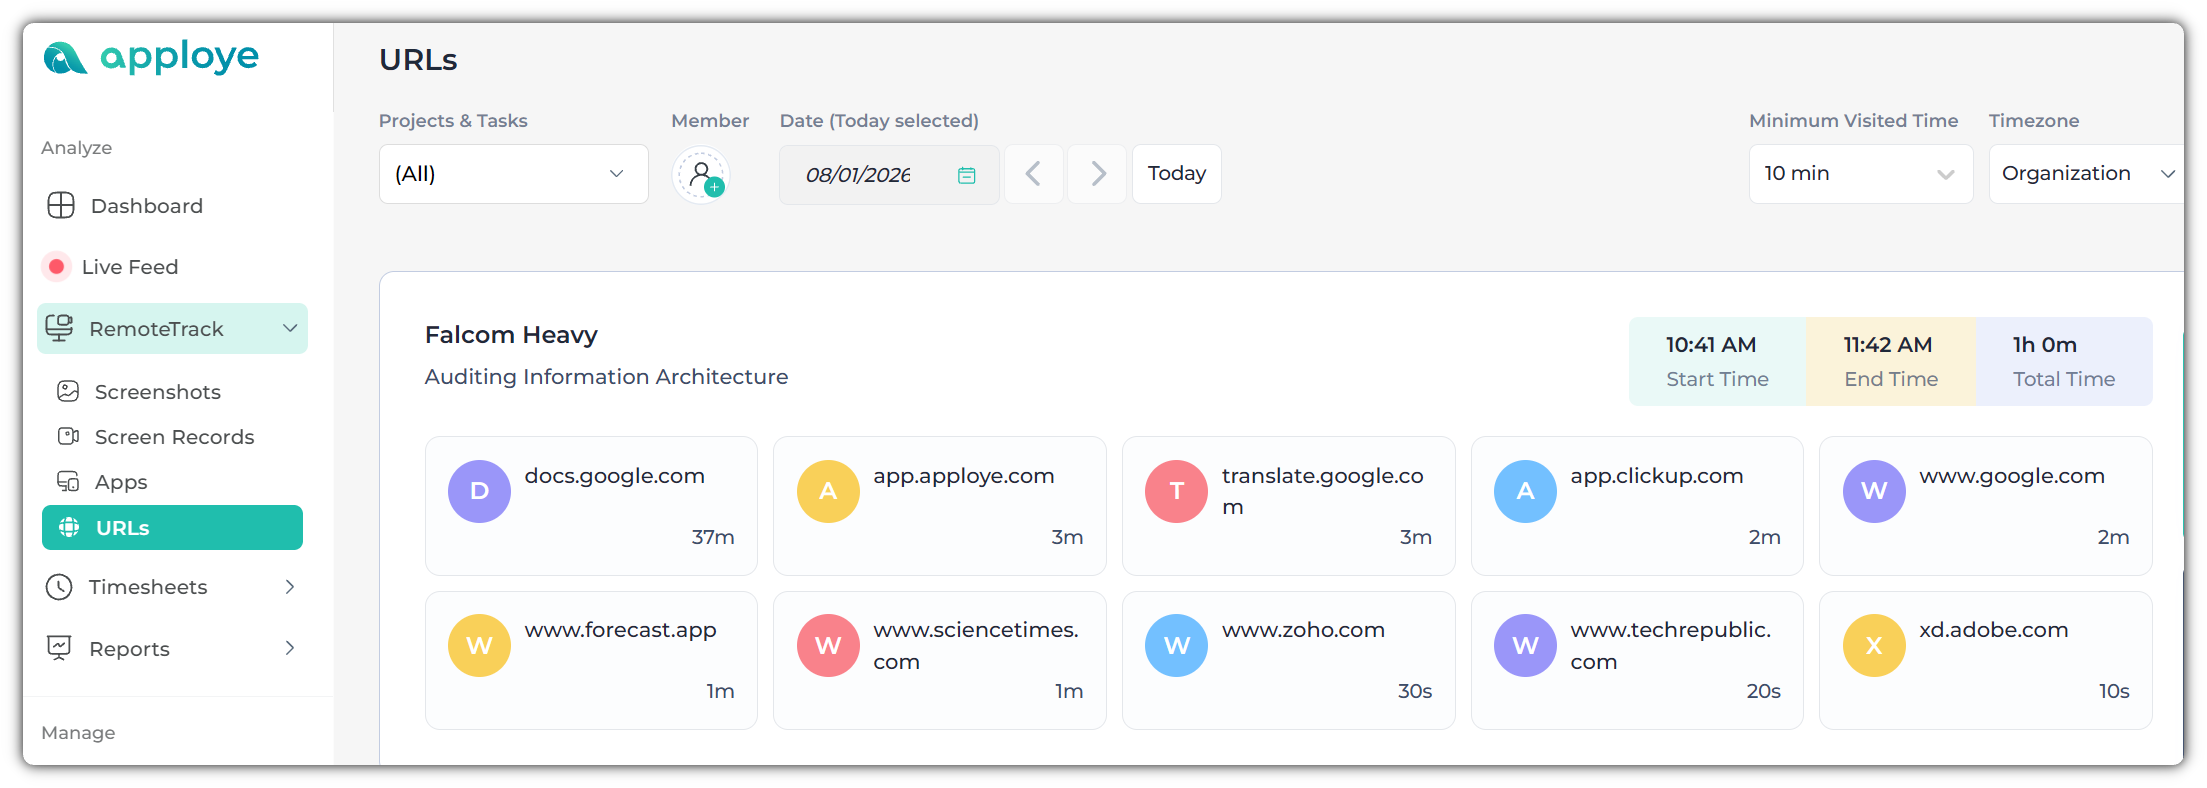Open the Projects & Tasks dropdown
The image size is (2207, 788).
pyautogui.click(x=513, y=174)
